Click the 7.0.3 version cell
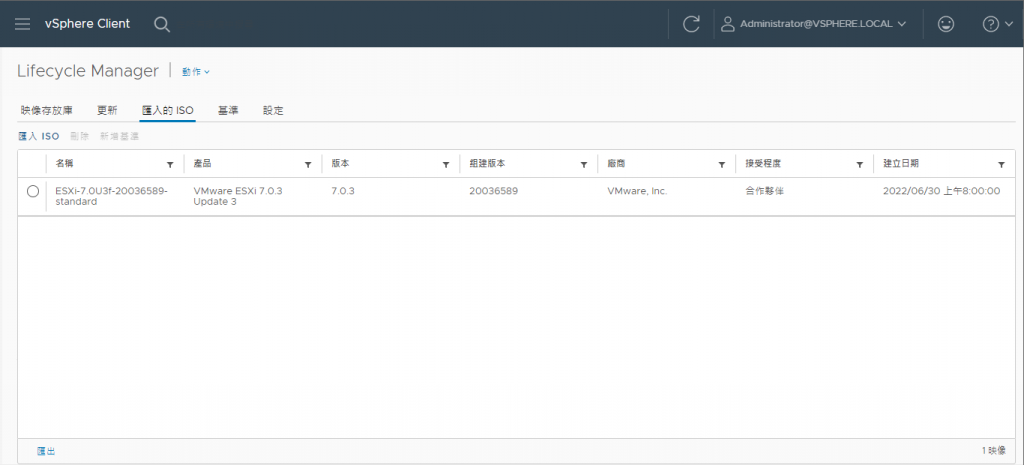Screen dimensions: 1024x465 click(343, 191)
